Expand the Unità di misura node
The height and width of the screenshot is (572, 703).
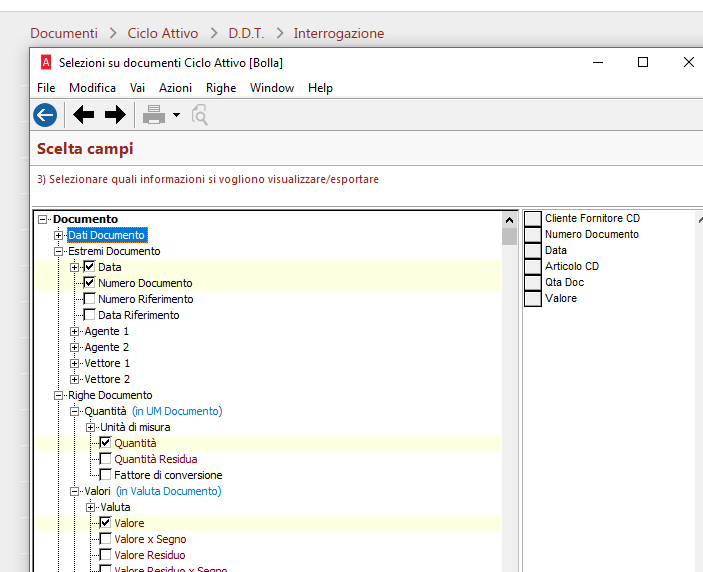coord(91,428)
